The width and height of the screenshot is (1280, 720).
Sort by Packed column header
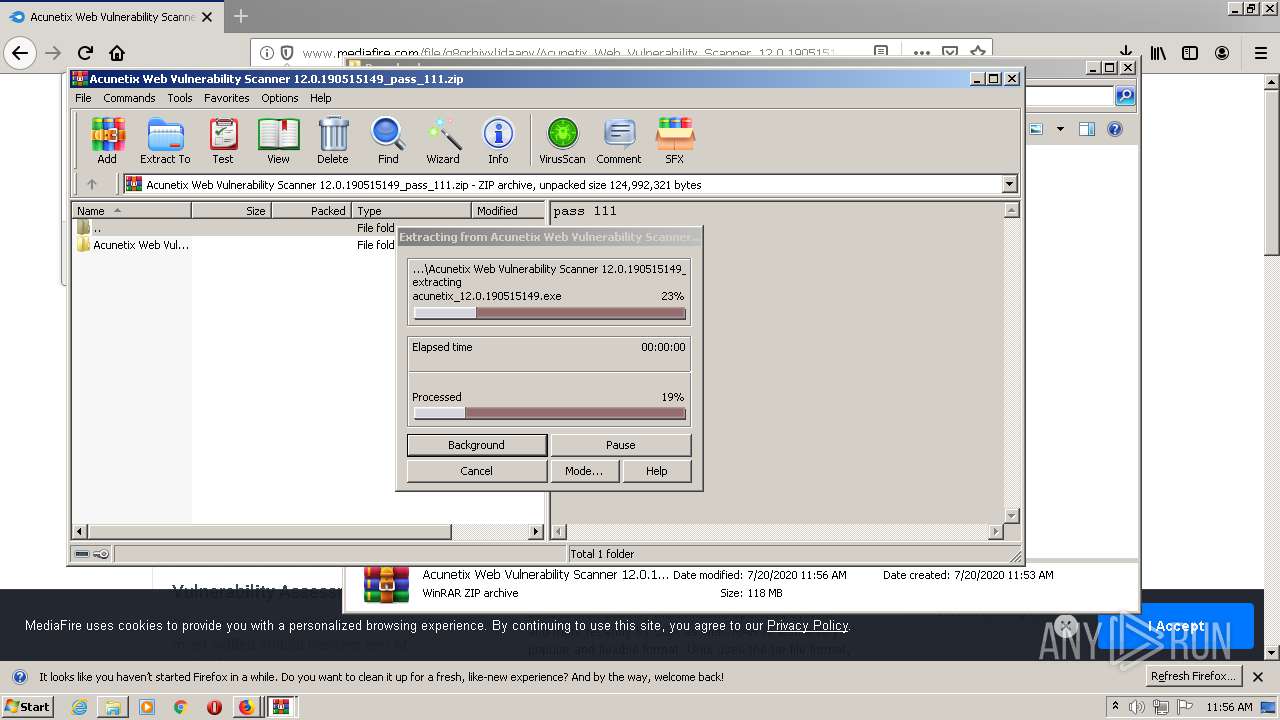click(311, 210)
